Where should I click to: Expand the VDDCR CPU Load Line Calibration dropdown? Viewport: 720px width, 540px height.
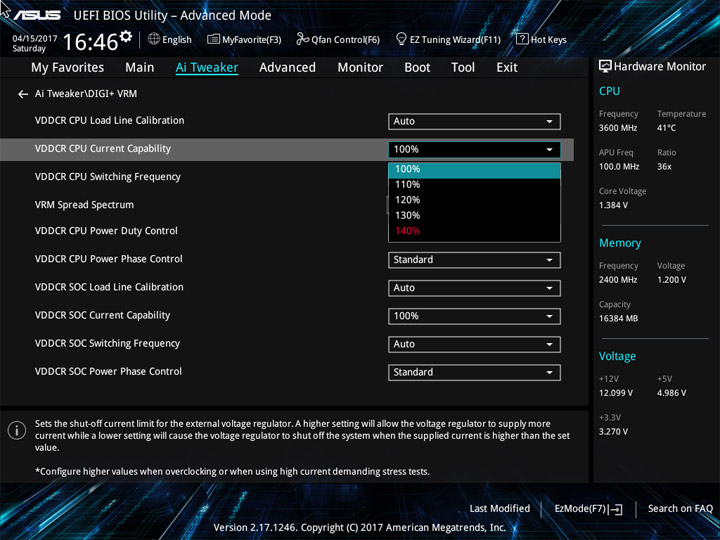pyautogui.click(x=474, y=121)
